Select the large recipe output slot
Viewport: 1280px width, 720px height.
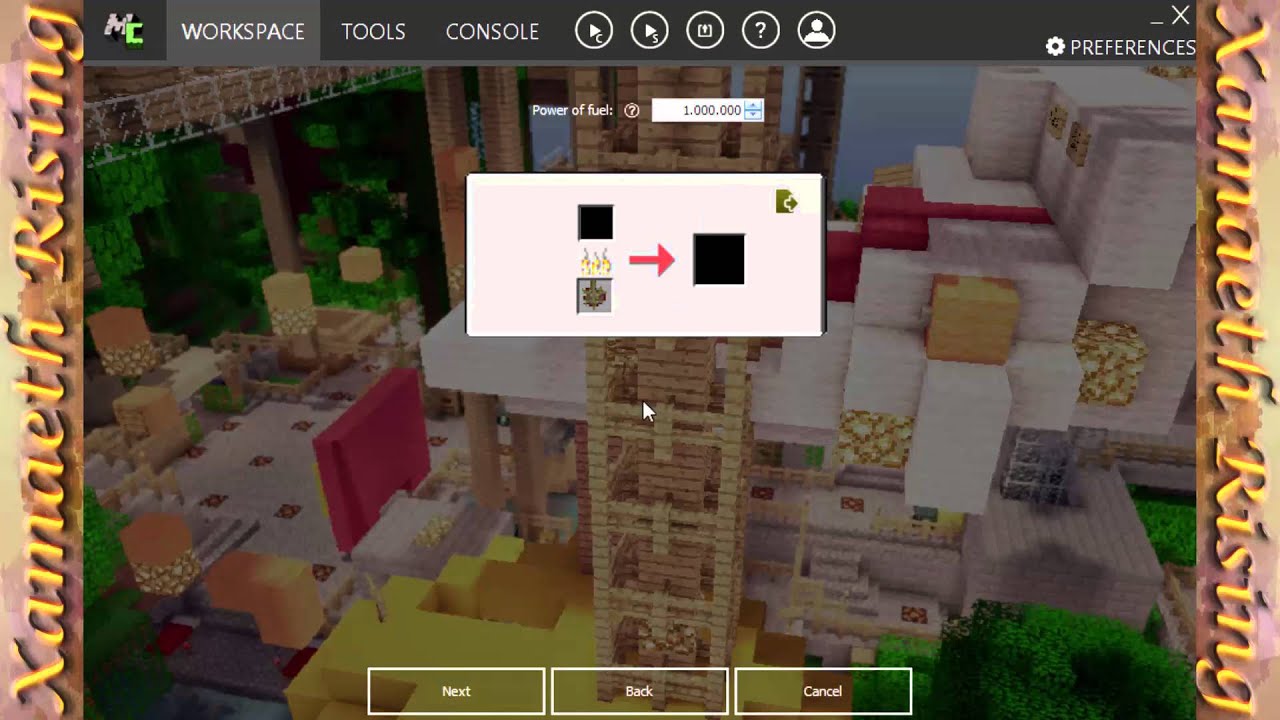pos(719,260)
